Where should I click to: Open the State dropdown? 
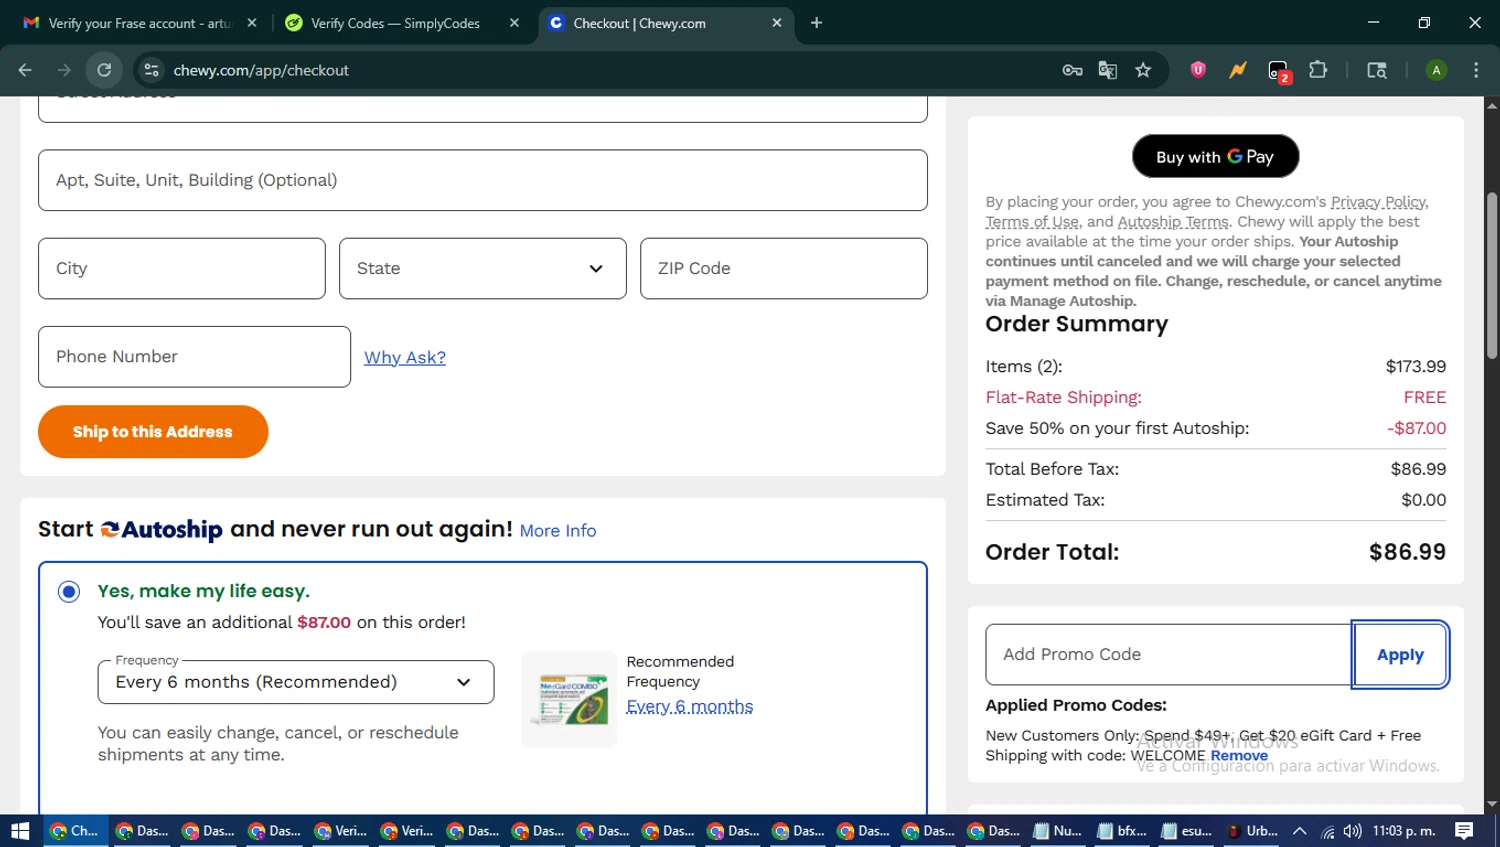483,268
